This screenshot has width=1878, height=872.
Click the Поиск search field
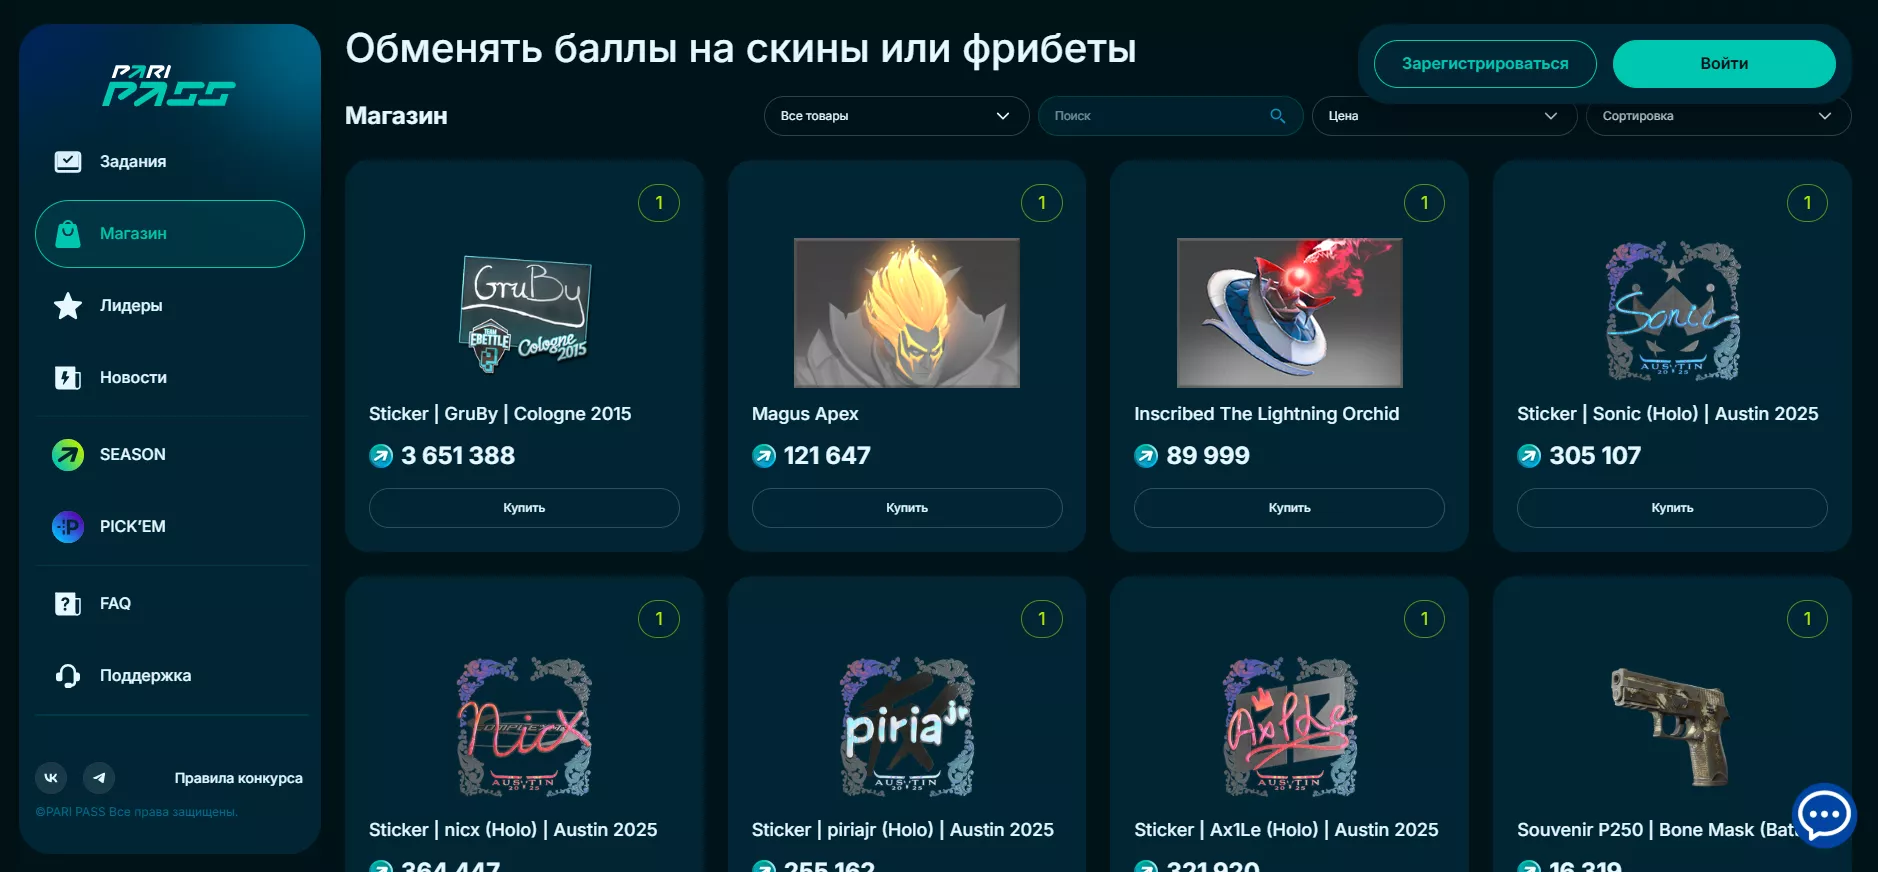[1170, 116]
